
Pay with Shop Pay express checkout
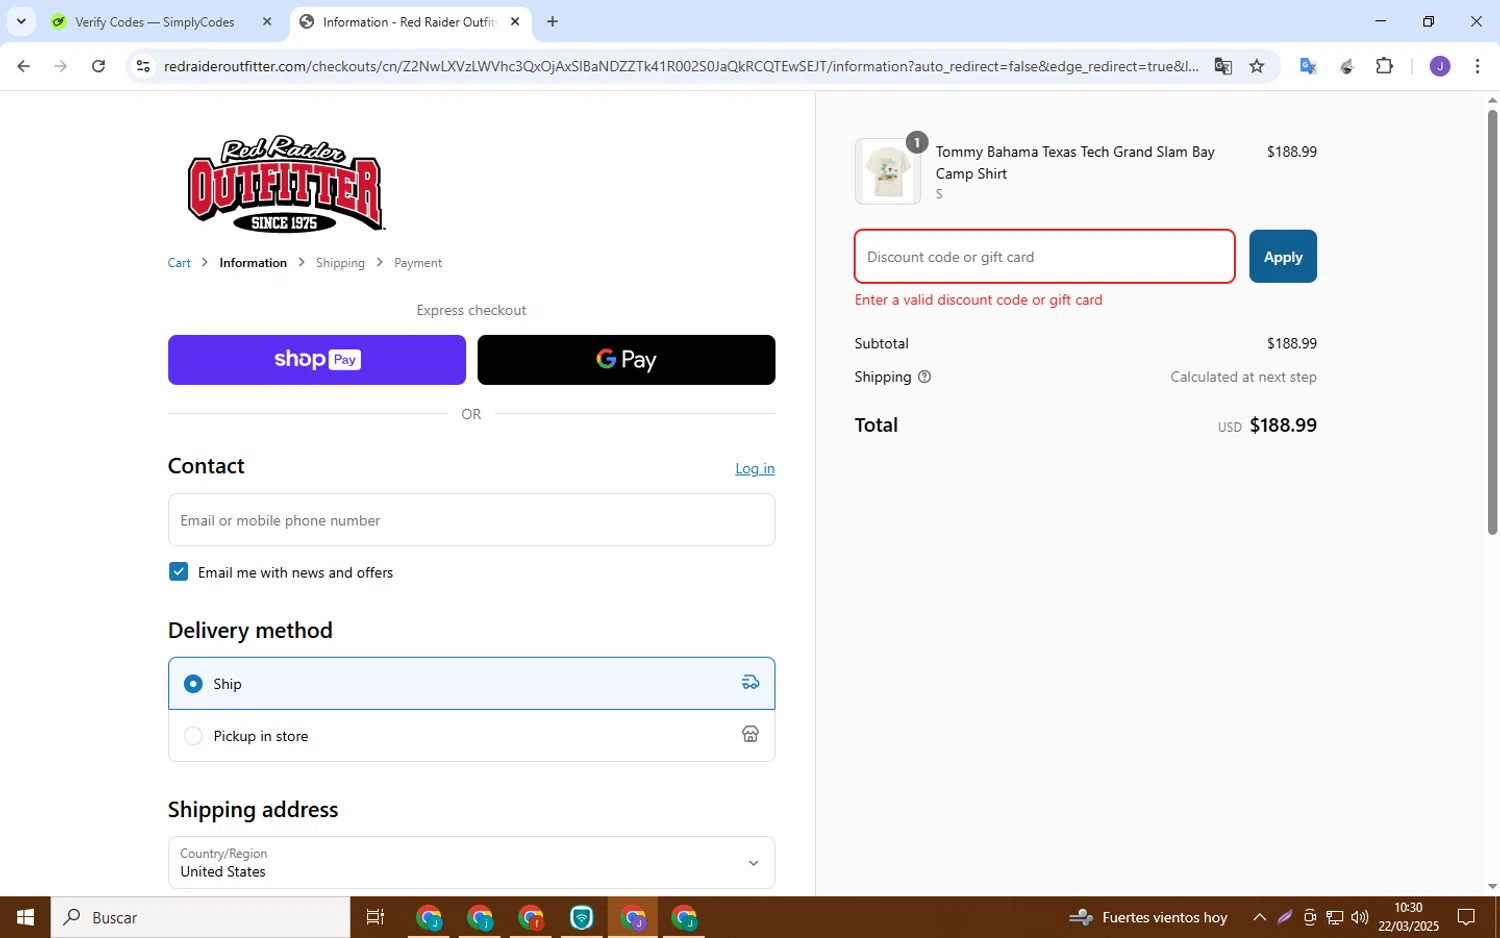(317, 360)
